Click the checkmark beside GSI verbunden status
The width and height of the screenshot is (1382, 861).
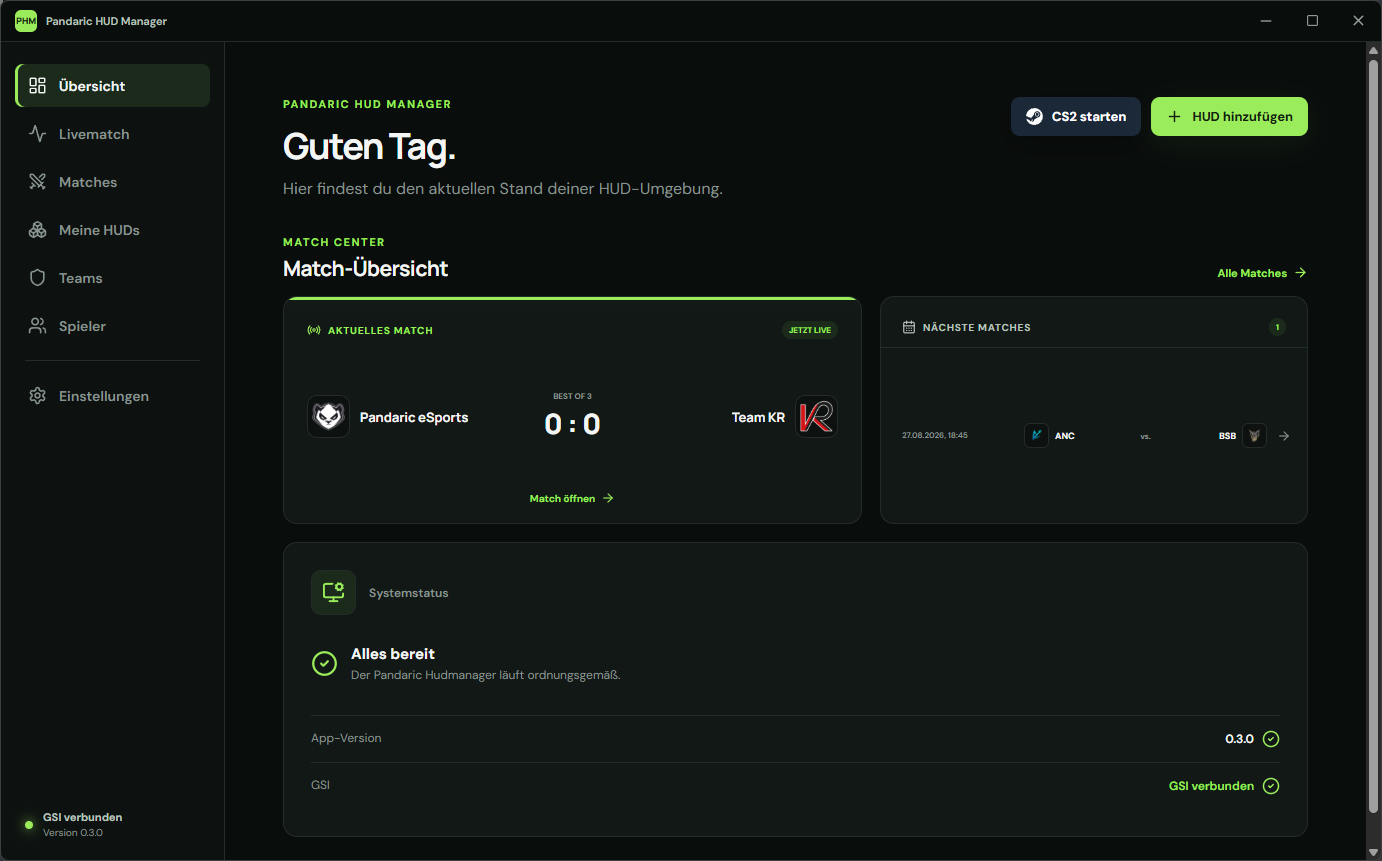[x=1271, y=786]
